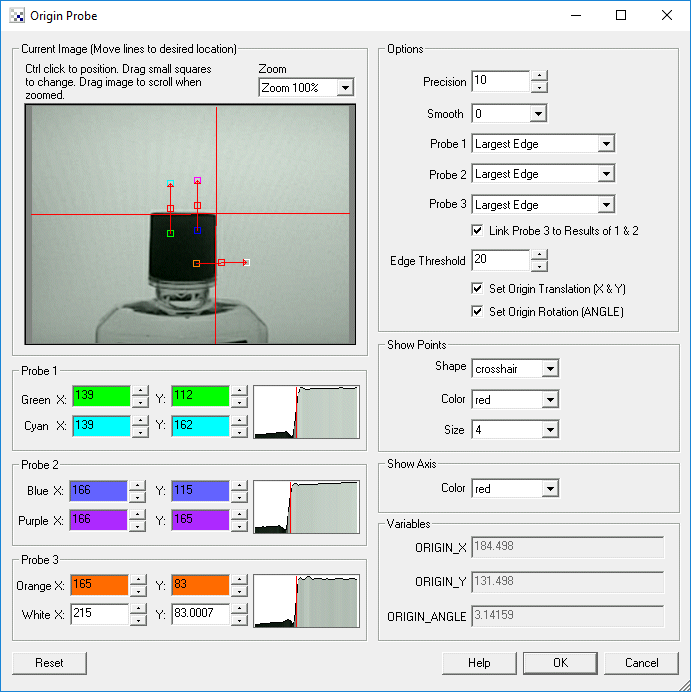This screenshot has height=692, width=691.
Task: Click the Cyan X color field
Action: (x=99, y=426)
